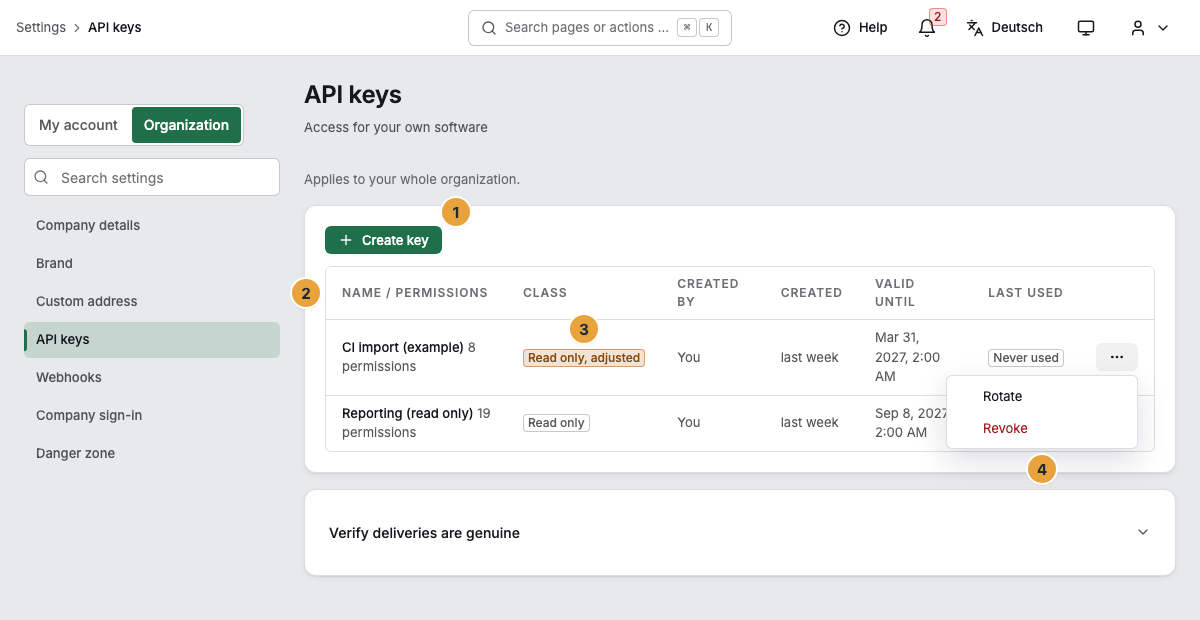The height and width of the screenshot is (620, 1200).
Task: Select API keys in sidebar
Action: tap(152, 339)
